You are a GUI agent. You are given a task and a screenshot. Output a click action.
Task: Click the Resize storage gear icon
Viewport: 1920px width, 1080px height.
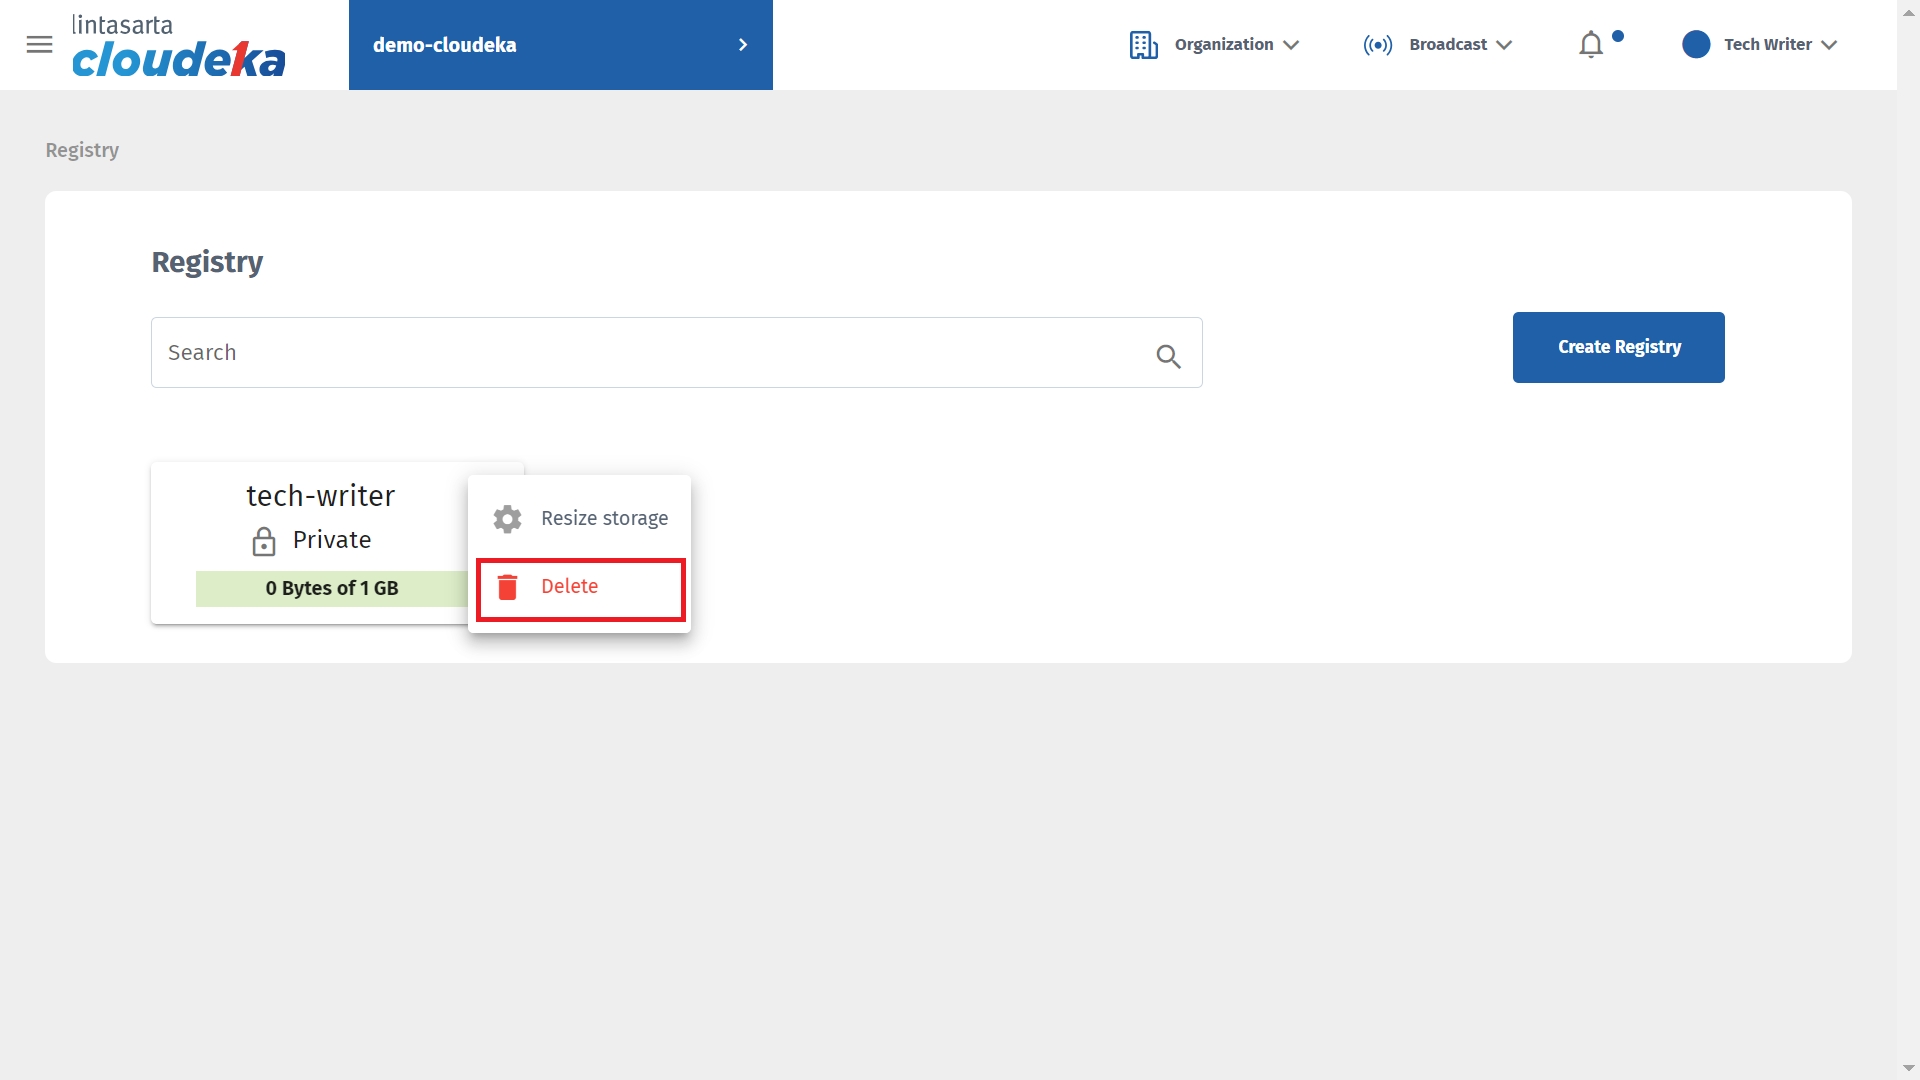pos(508,519)
